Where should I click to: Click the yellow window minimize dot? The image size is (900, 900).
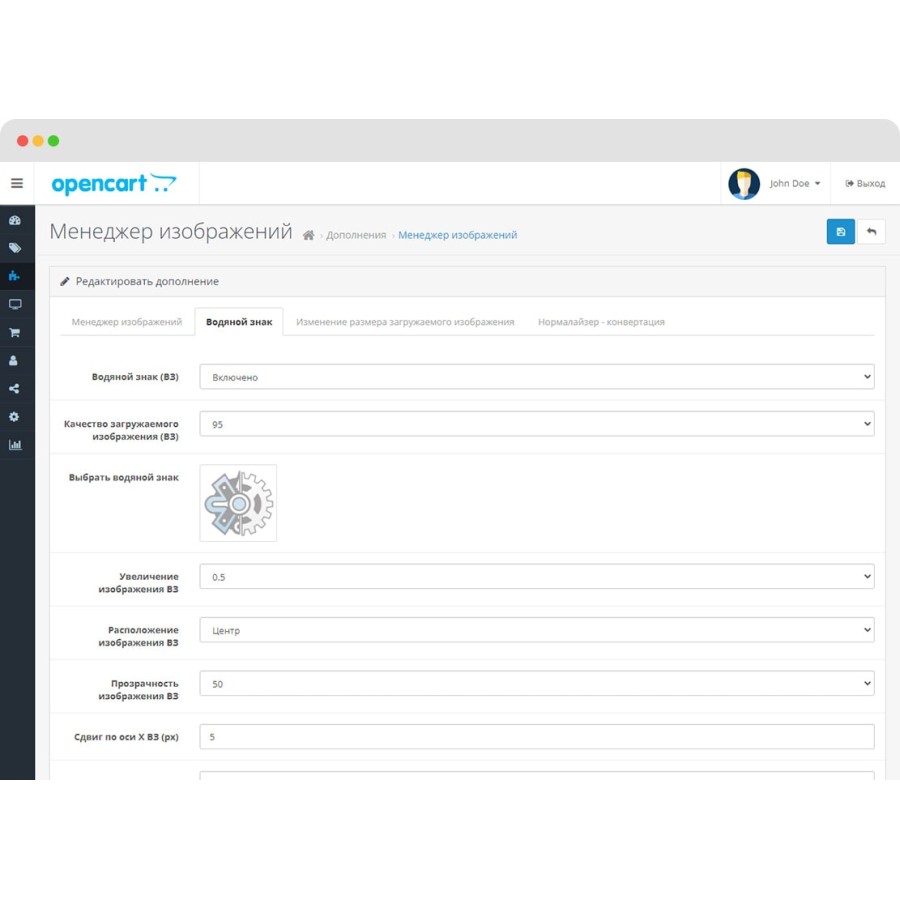(38, 141)
